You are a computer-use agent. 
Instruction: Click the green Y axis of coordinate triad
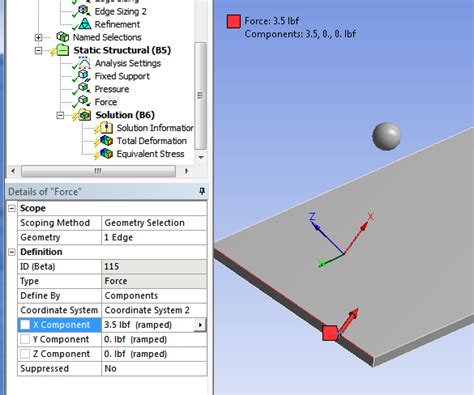(332, 260)
